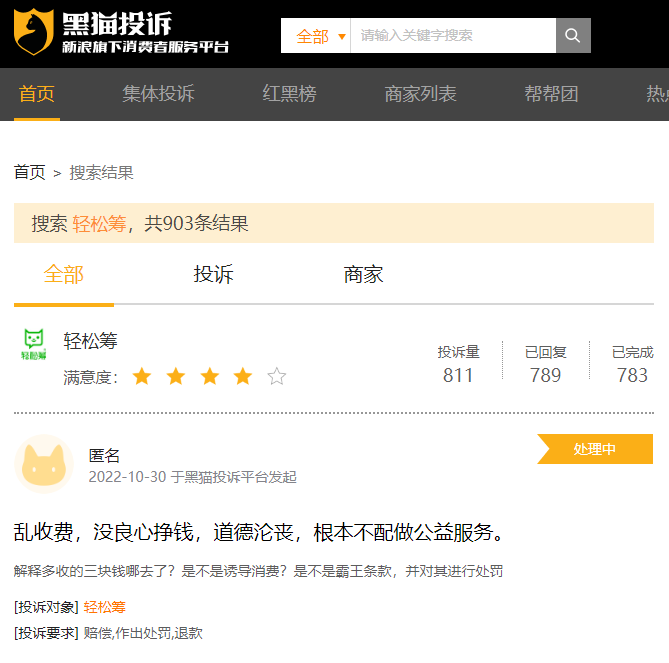Click the 搜索结果 breadcrumb text

point(102,172)
